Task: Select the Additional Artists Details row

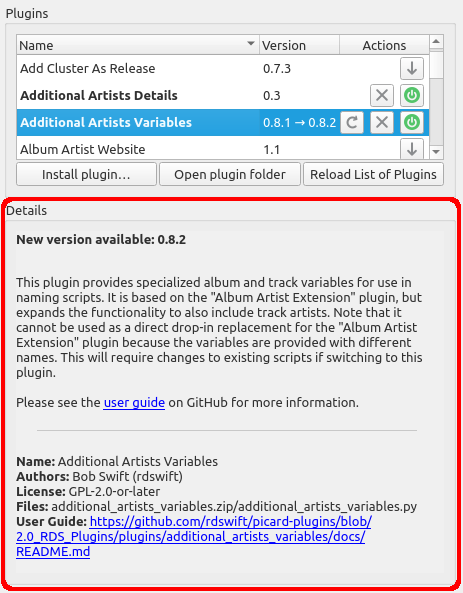Action: click(223, 95)
